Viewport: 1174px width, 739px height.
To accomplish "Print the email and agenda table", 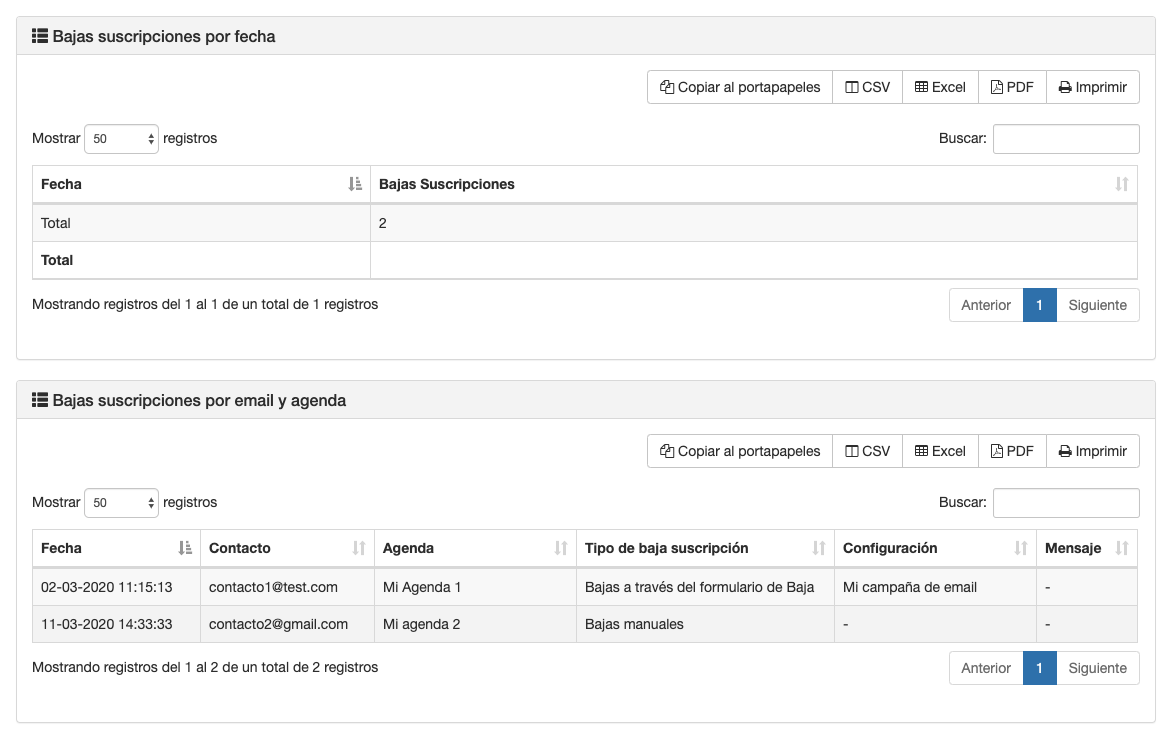I will (1093, 451).
